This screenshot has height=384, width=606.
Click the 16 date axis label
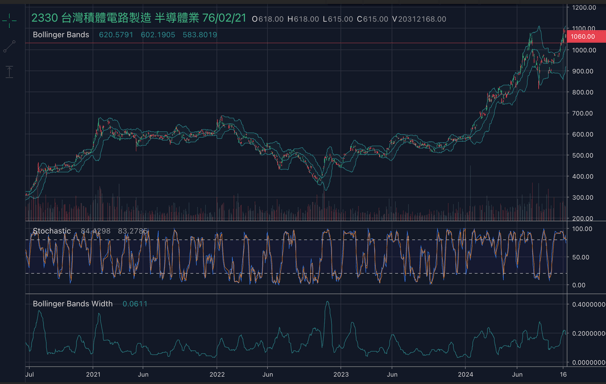563,374
